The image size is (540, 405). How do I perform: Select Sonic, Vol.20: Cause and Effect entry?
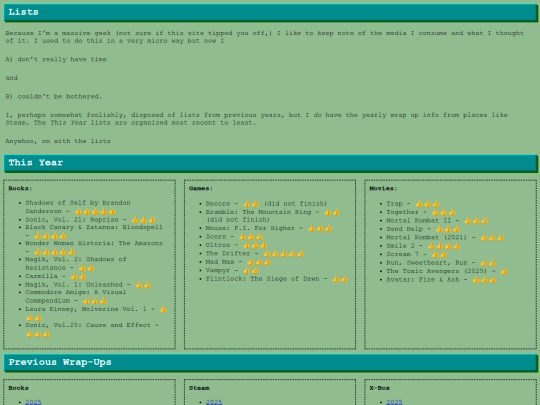coord(92,329)
